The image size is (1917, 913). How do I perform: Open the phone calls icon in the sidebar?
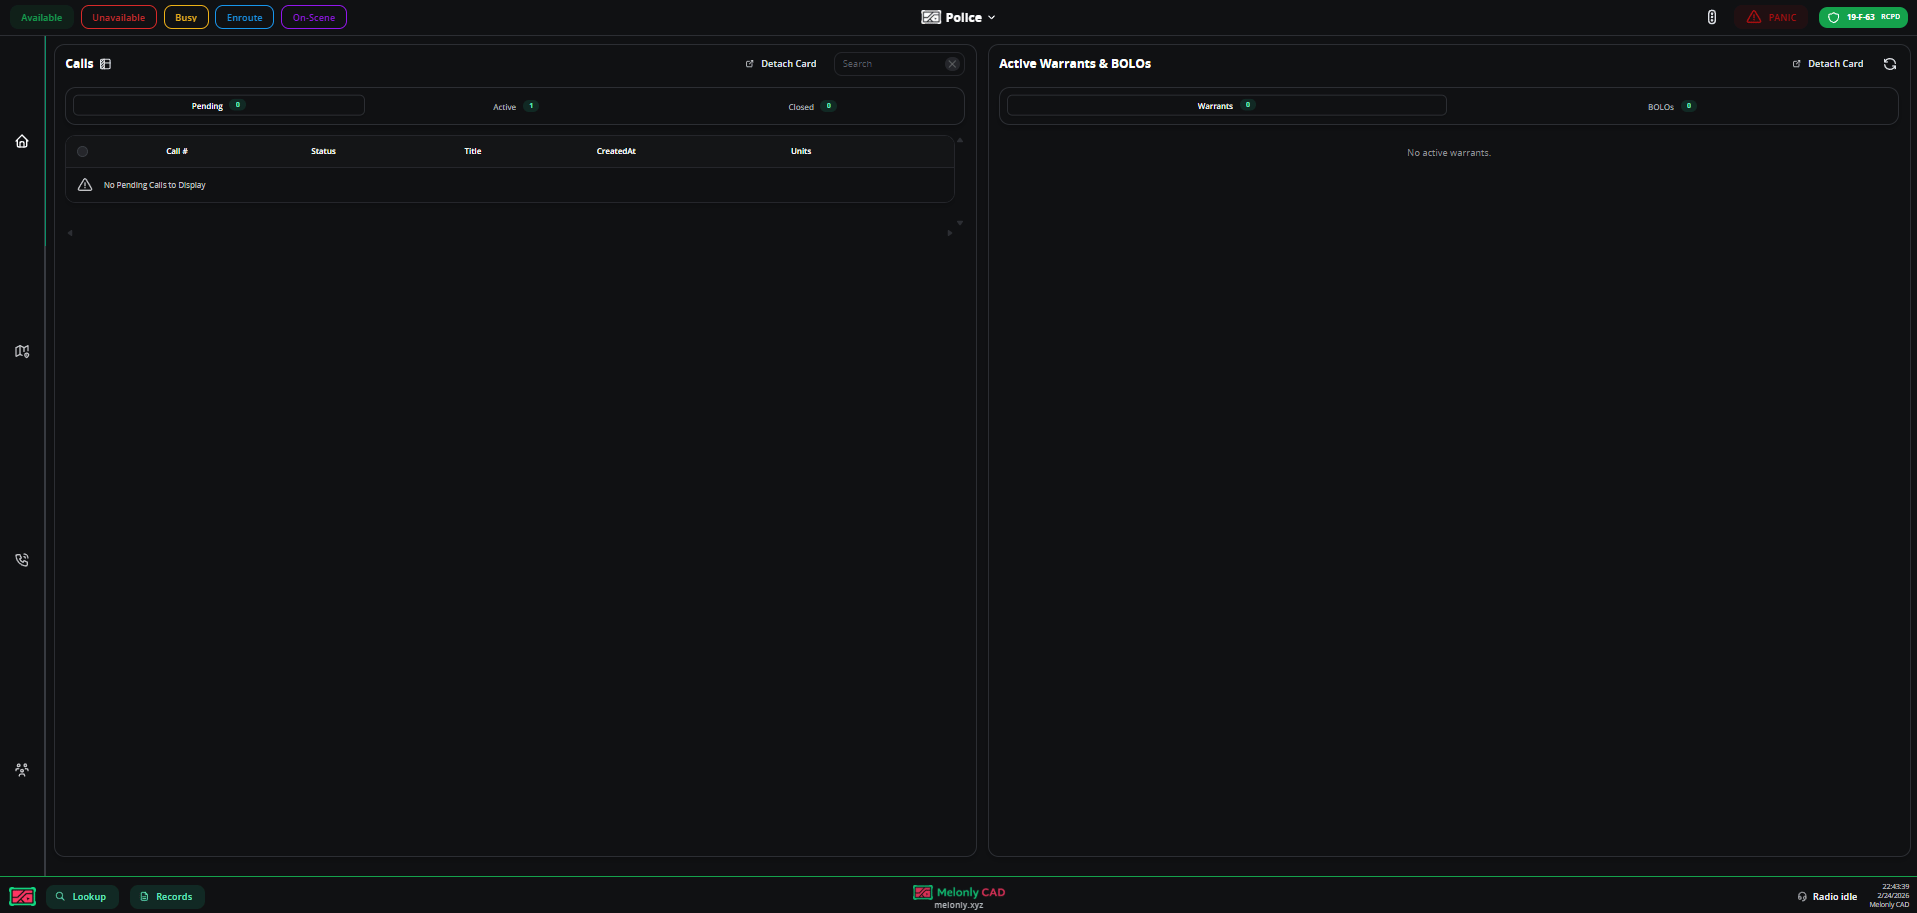[22, 560]
